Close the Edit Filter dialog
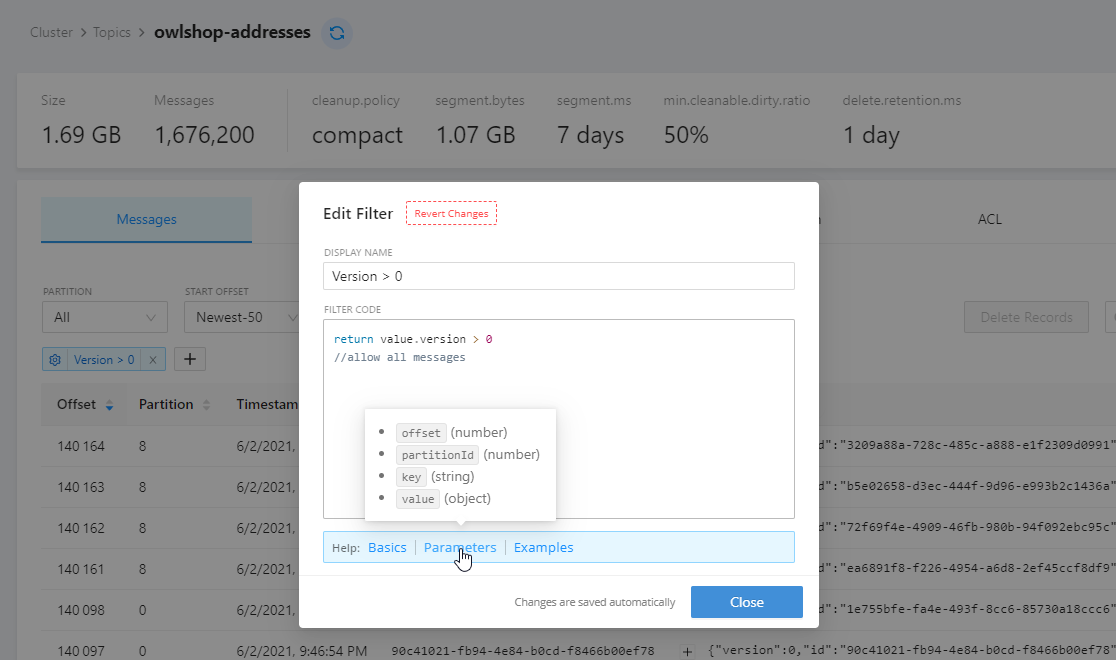 click(746, 602)
